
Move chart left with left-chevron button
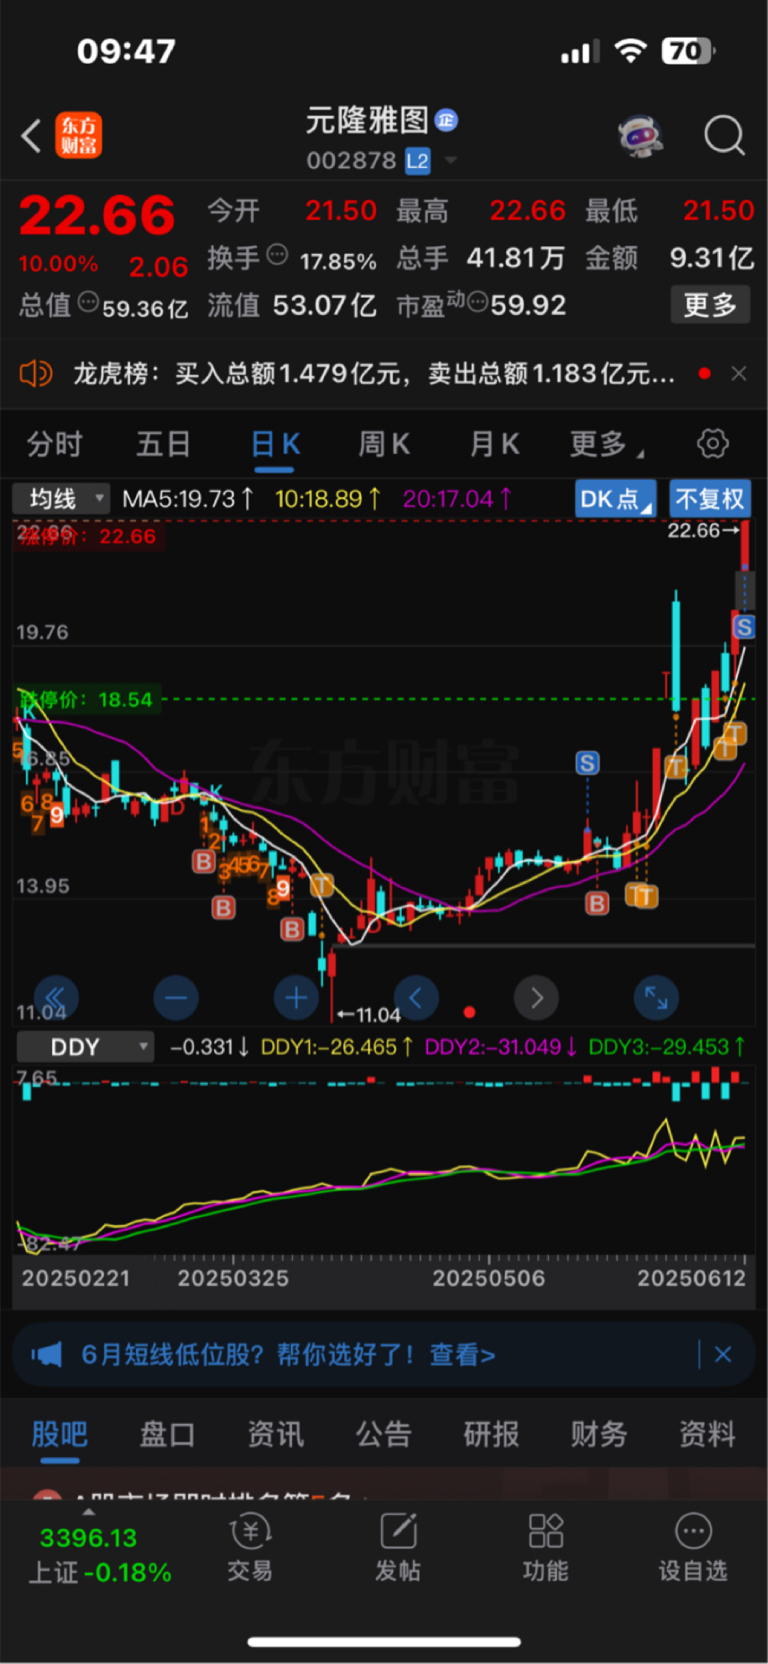coord(416,997)
